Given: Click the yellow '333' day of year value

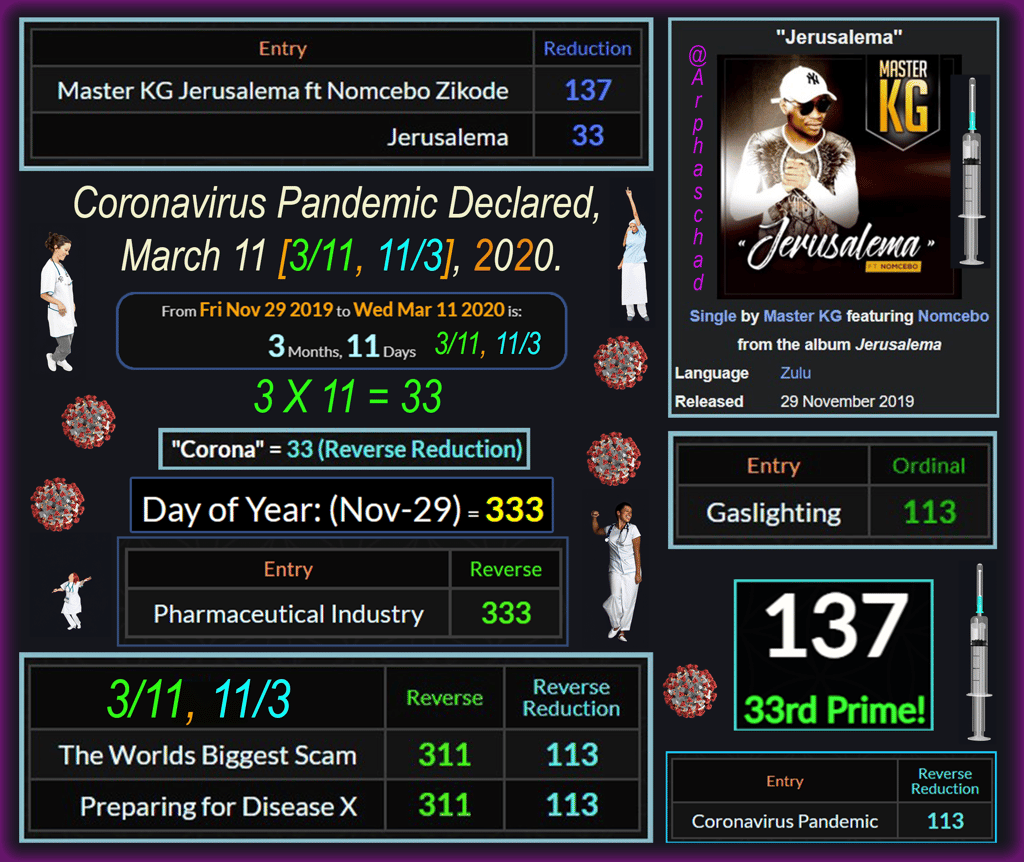Looking at the screenshot, I should click(x=515, y=509).
